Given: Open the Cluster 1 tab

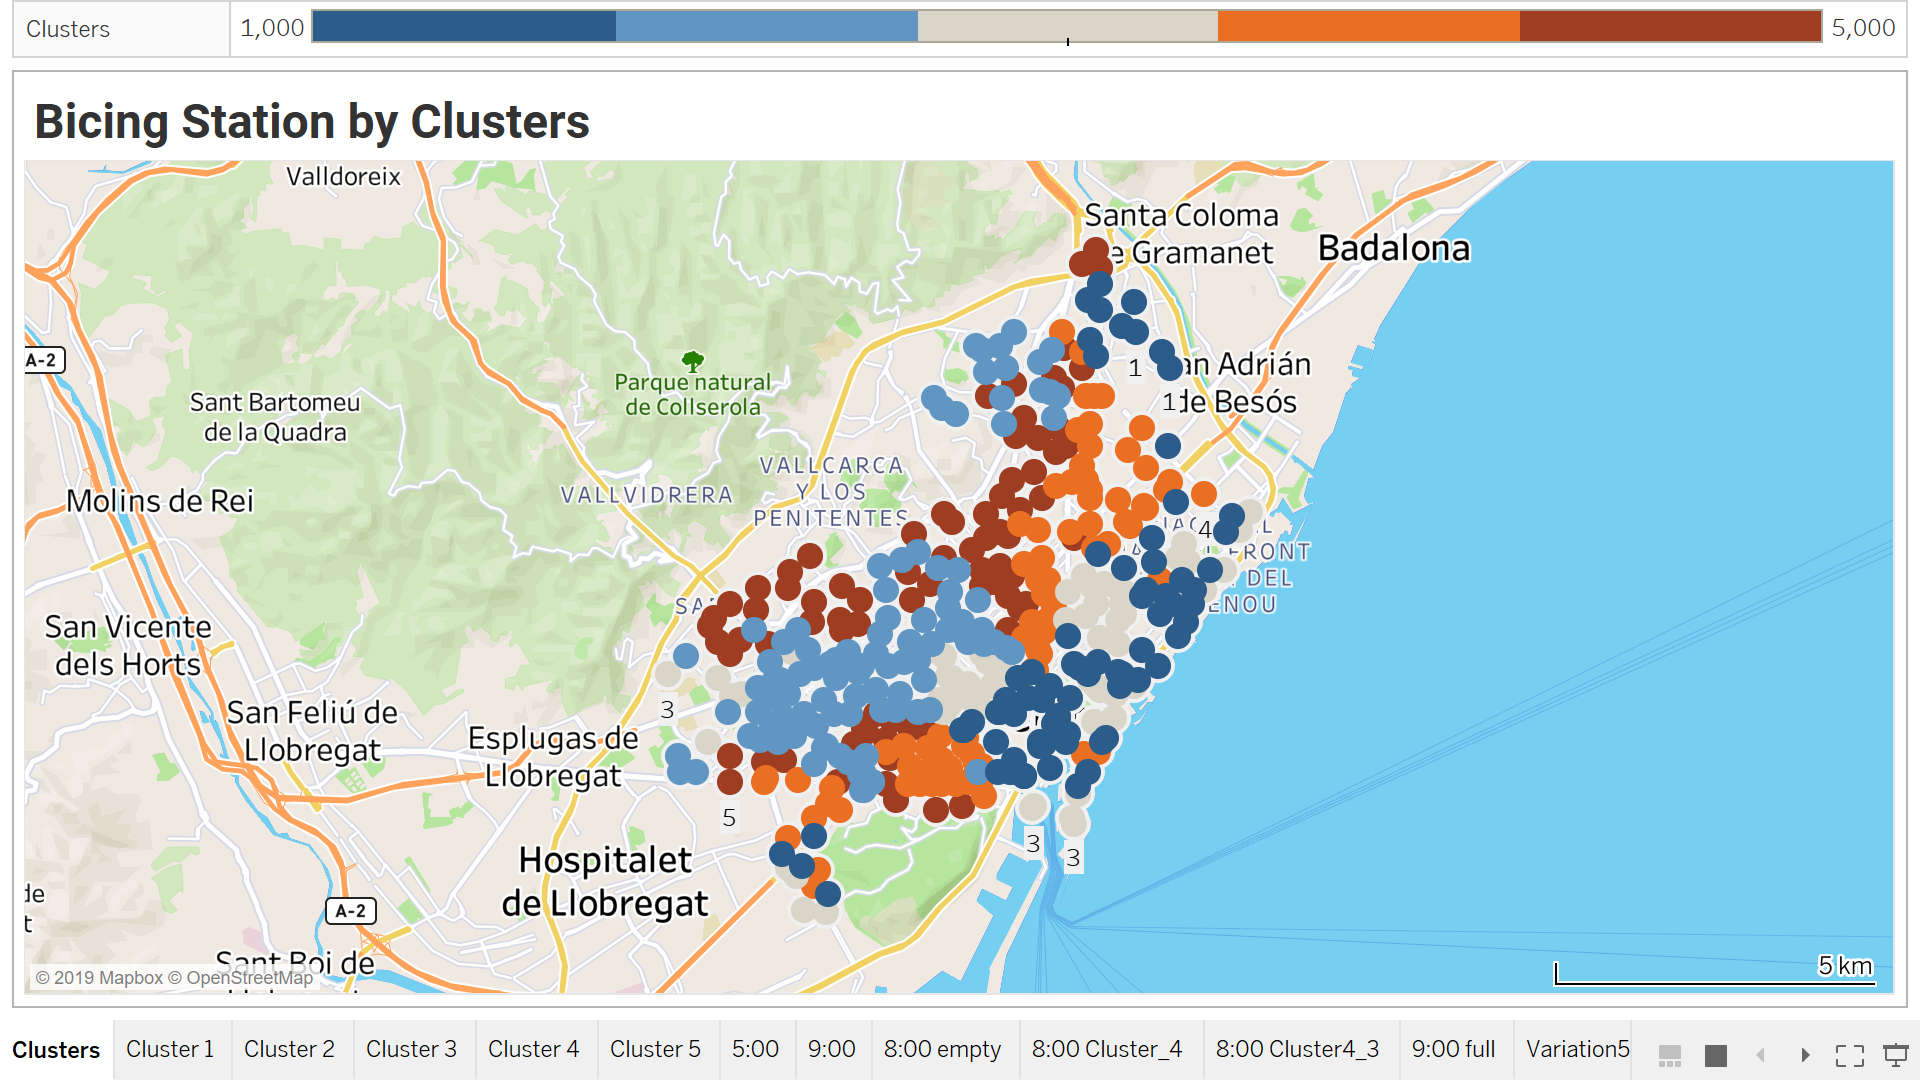Looking at the screenshot, I should 170,1049.
